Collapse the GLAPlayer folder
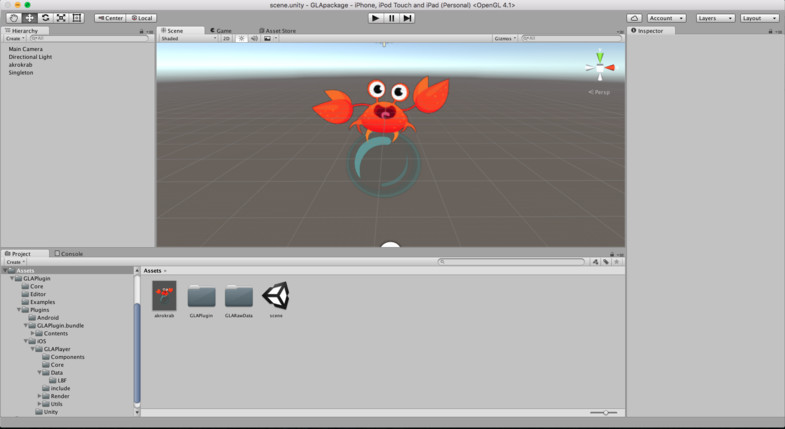785x429 pixels. point(33,349)
